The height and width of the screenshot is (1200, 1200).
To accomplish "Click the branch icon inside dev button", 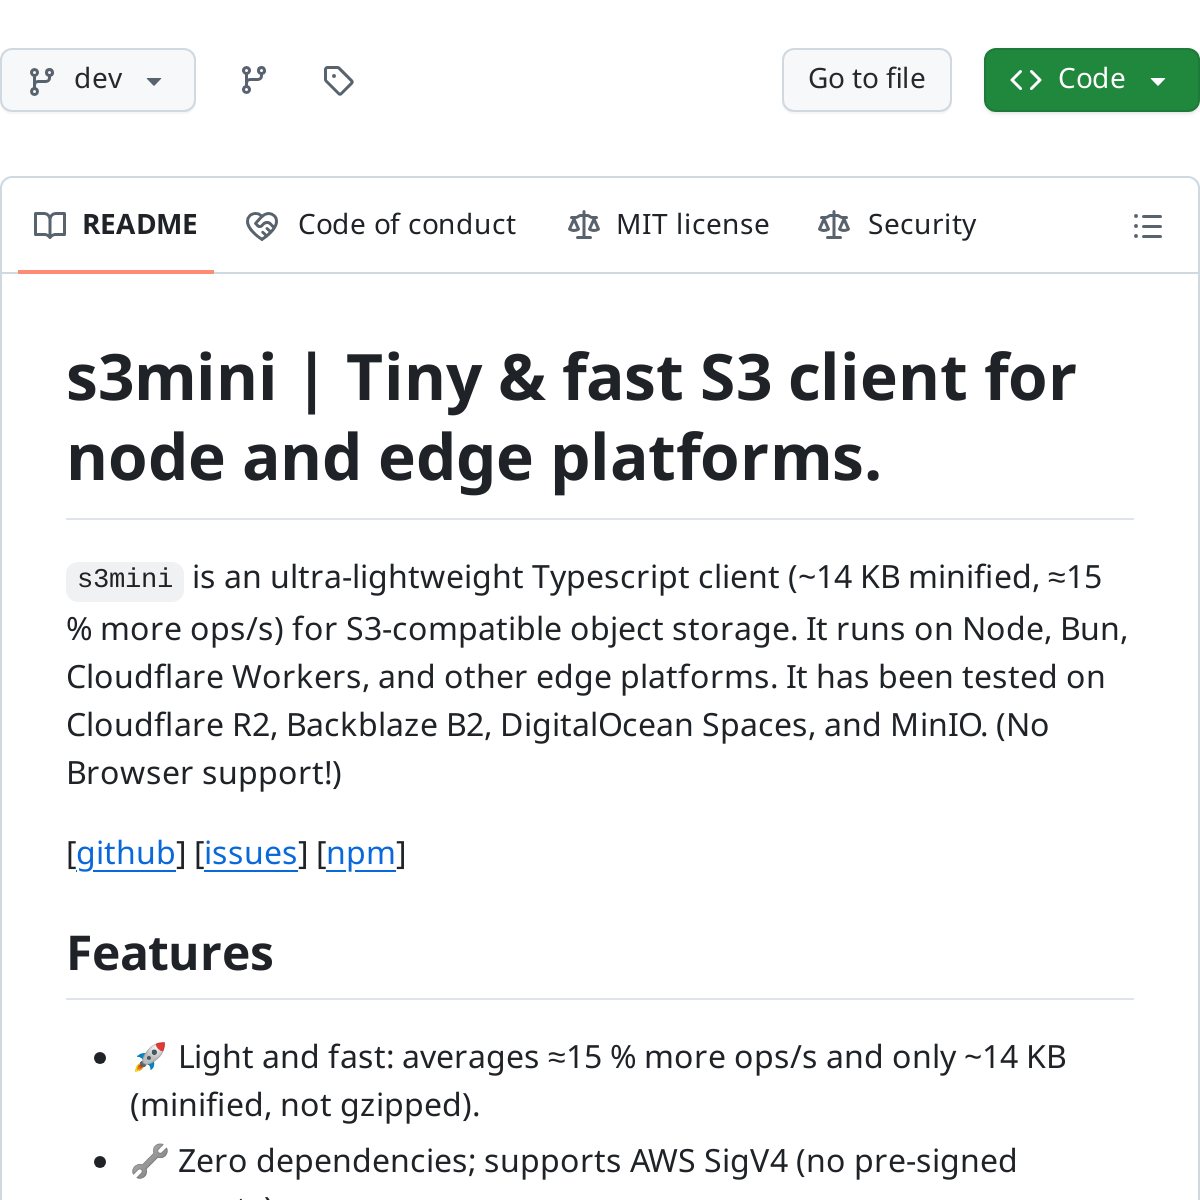I will point(42,81).
